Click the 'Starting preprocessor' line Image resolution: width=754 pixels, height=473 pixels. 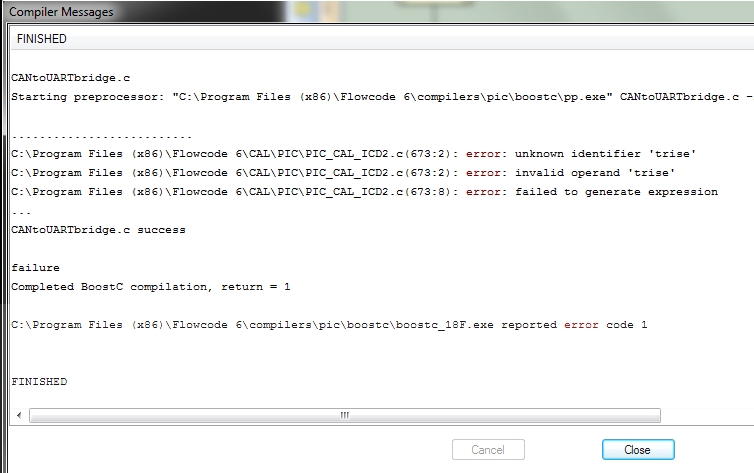pos(382,97)
